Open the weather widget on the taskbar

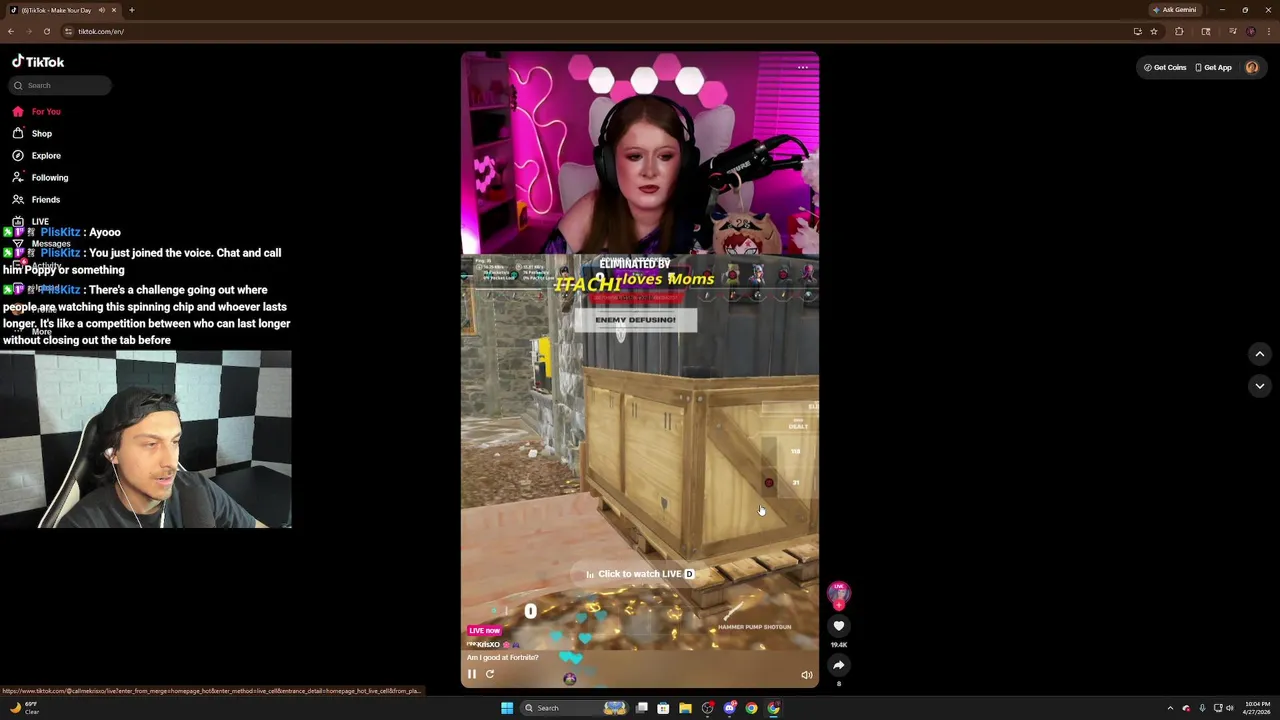click(x=24, y=708)
